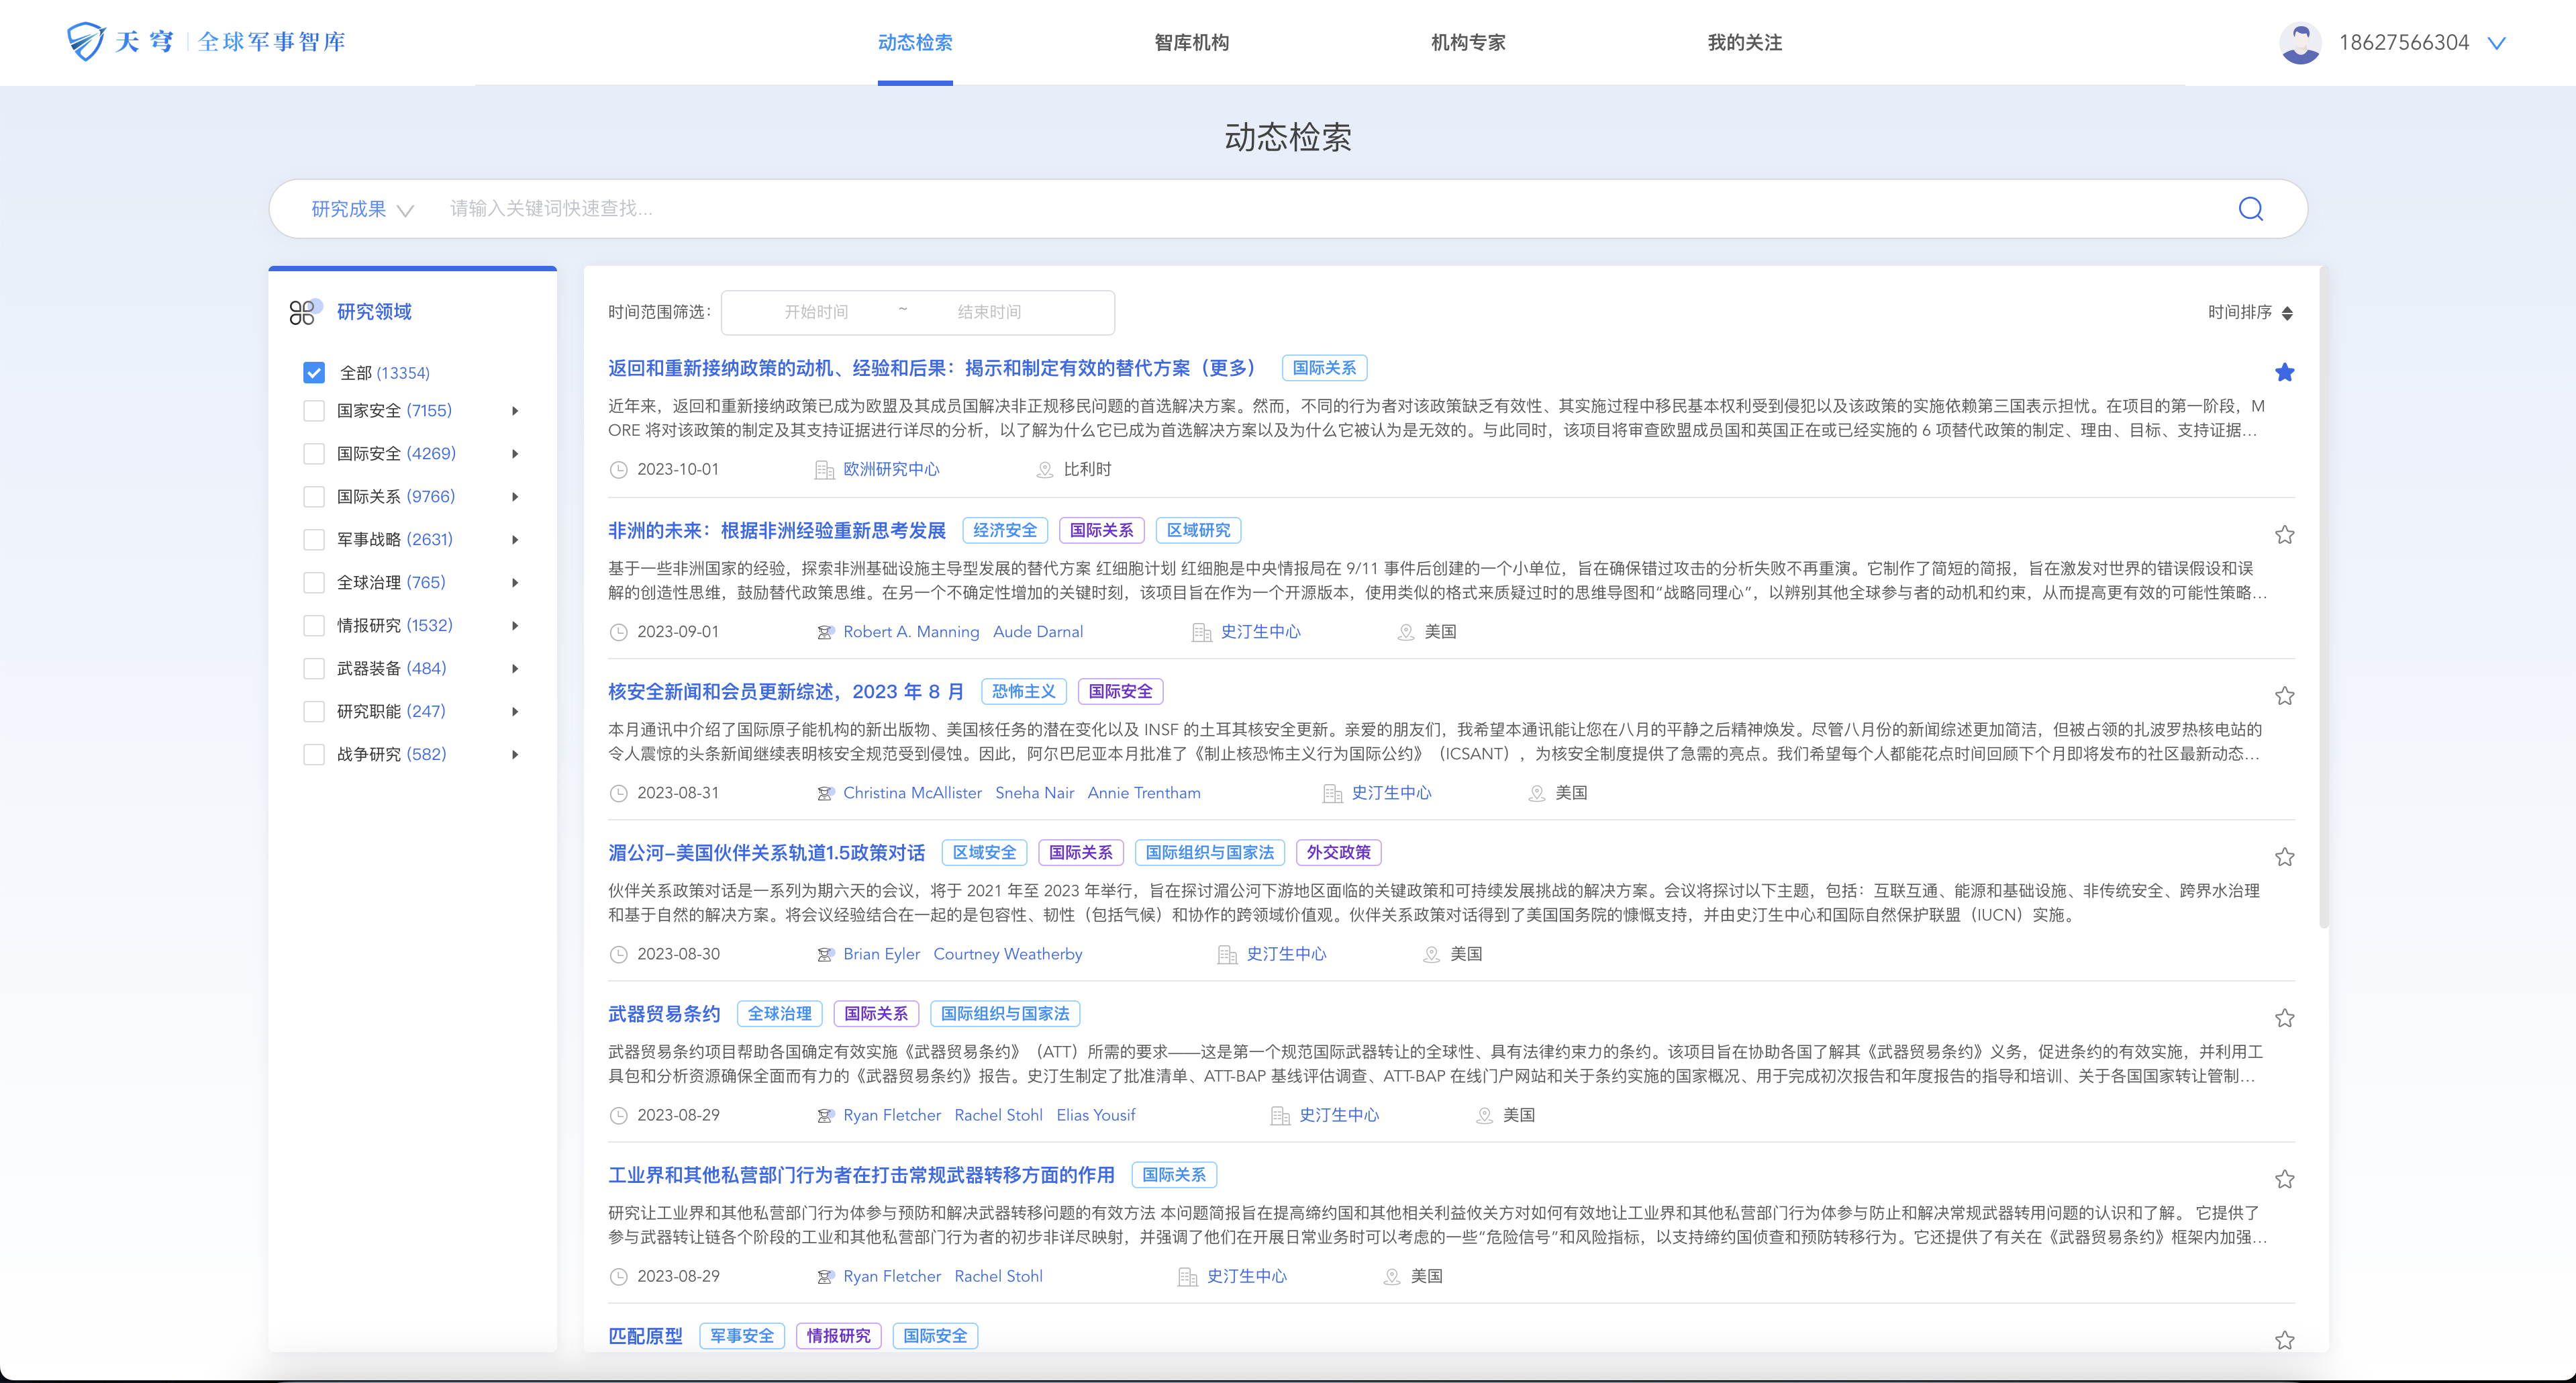This screenshot has width=2576, height=1383.
Task: Click the keyword search input field
Action: 1330,209
